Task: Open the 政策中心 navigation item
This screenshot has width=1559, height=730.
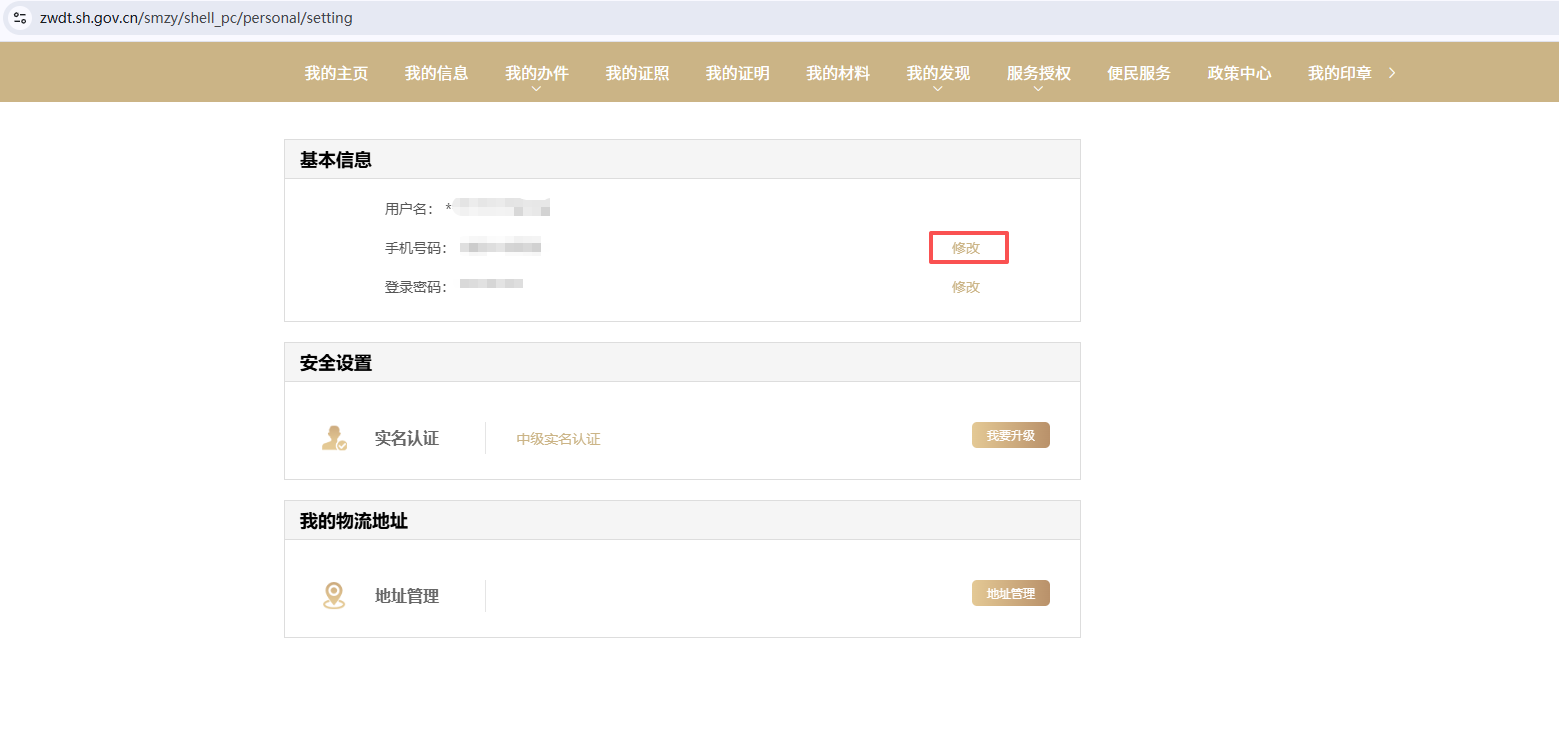Action: [x=1239, y=73]
